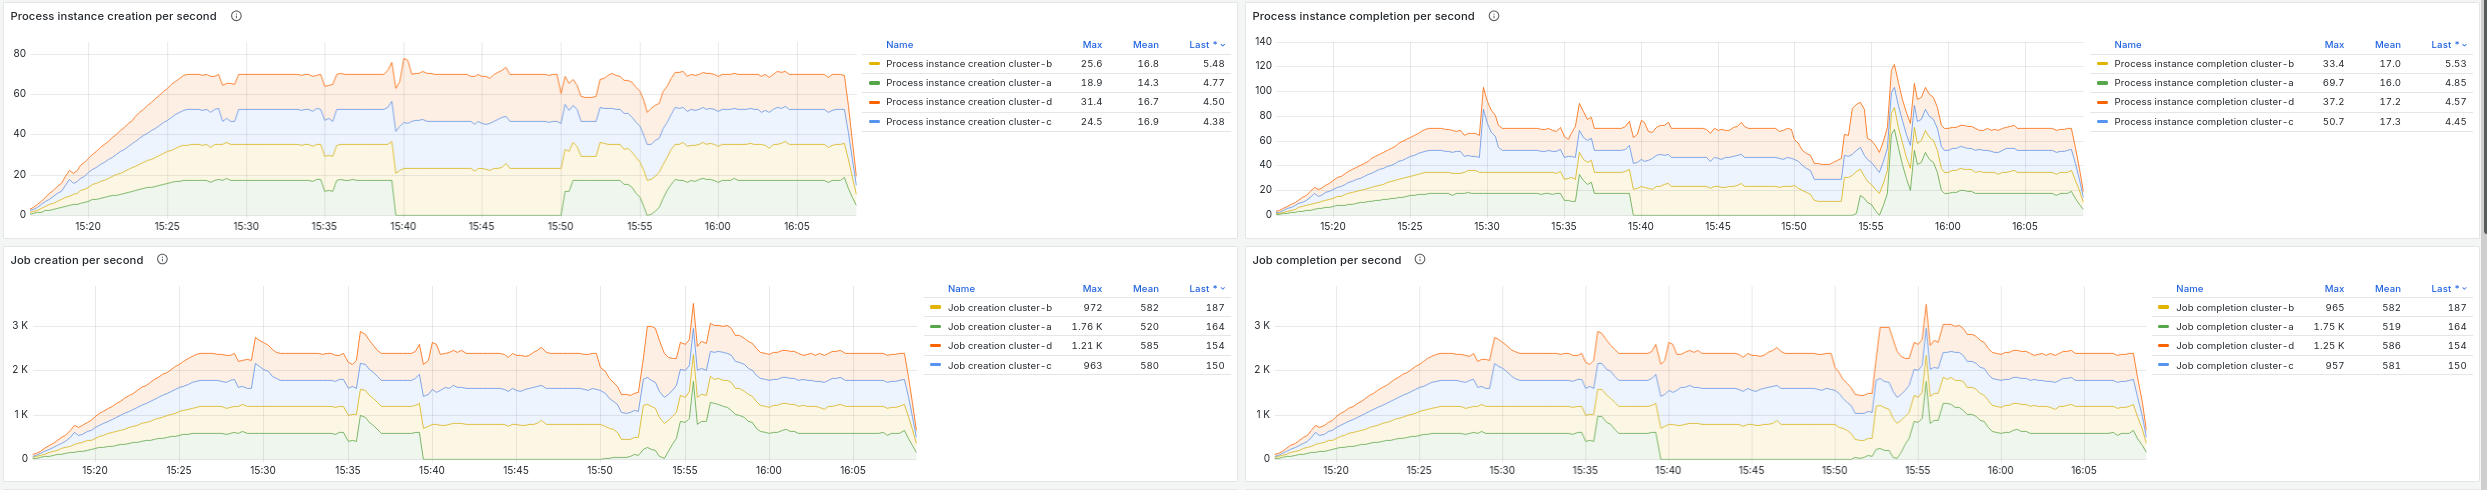Image resolution: width=2487 pixels, height=490 pixels.
Task: Sort Process instance creation legend by Max
Action: point(1092,45)
